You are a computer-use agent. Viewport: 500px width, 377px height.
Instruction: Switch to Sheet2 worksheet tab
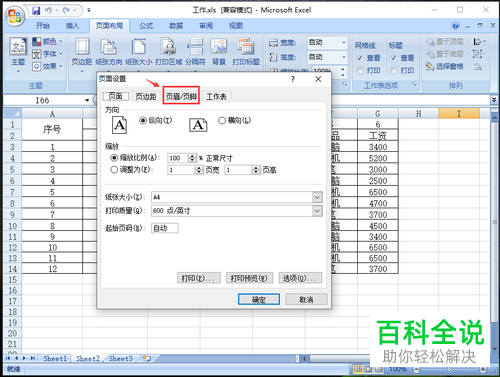click(88, 359)
